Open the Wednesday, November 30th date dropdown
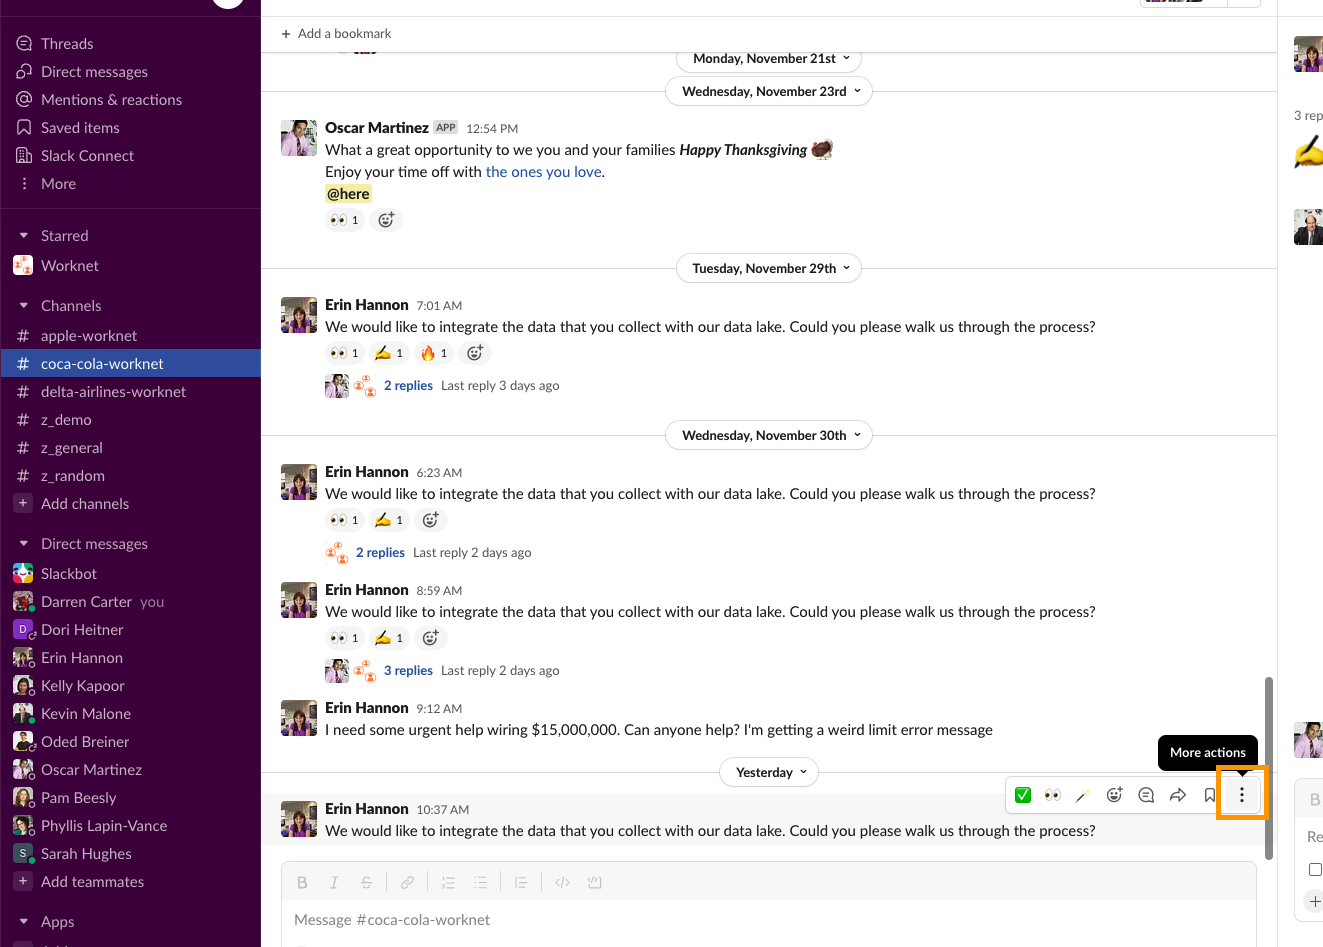The width and height of the screenshot is (1323, 947). coord(769,436)
